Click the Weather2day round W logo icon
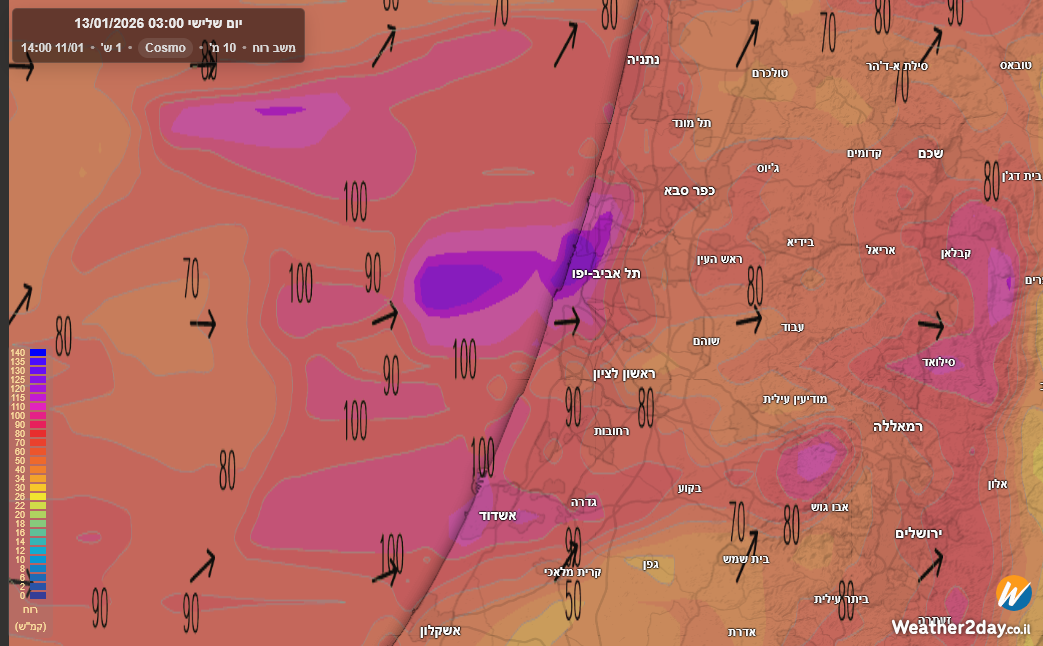Screen dimensions: 1043x646 point(1012,594)
